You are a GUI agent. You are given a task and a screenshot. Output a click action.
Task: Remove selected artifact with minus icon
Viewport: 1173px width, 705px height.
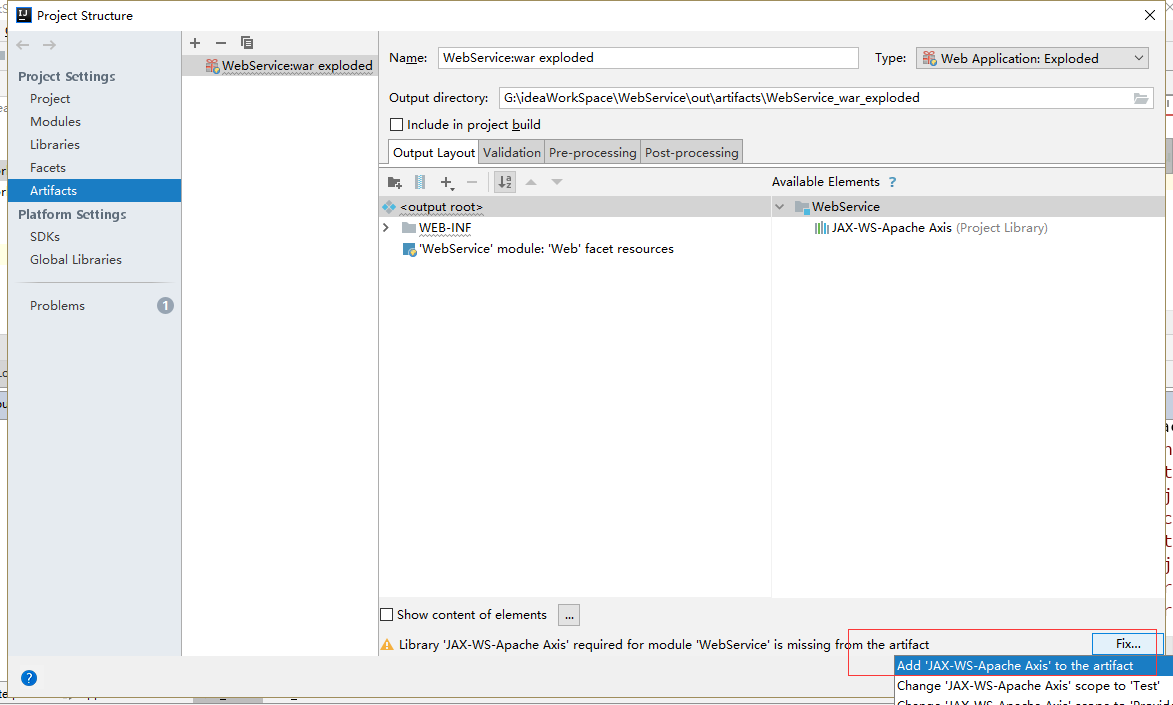click(221, 43)
